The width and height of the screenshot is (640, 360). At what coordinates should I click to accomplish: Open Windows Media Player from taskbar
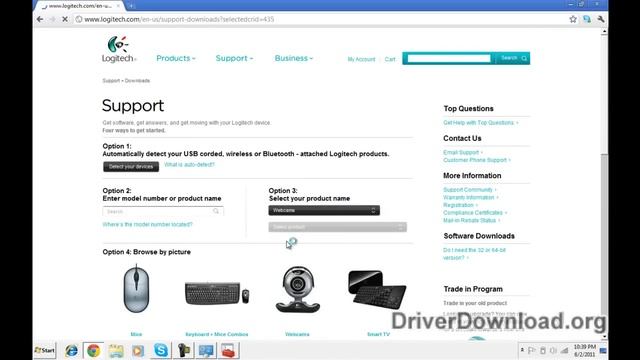(x=138, y=351)
